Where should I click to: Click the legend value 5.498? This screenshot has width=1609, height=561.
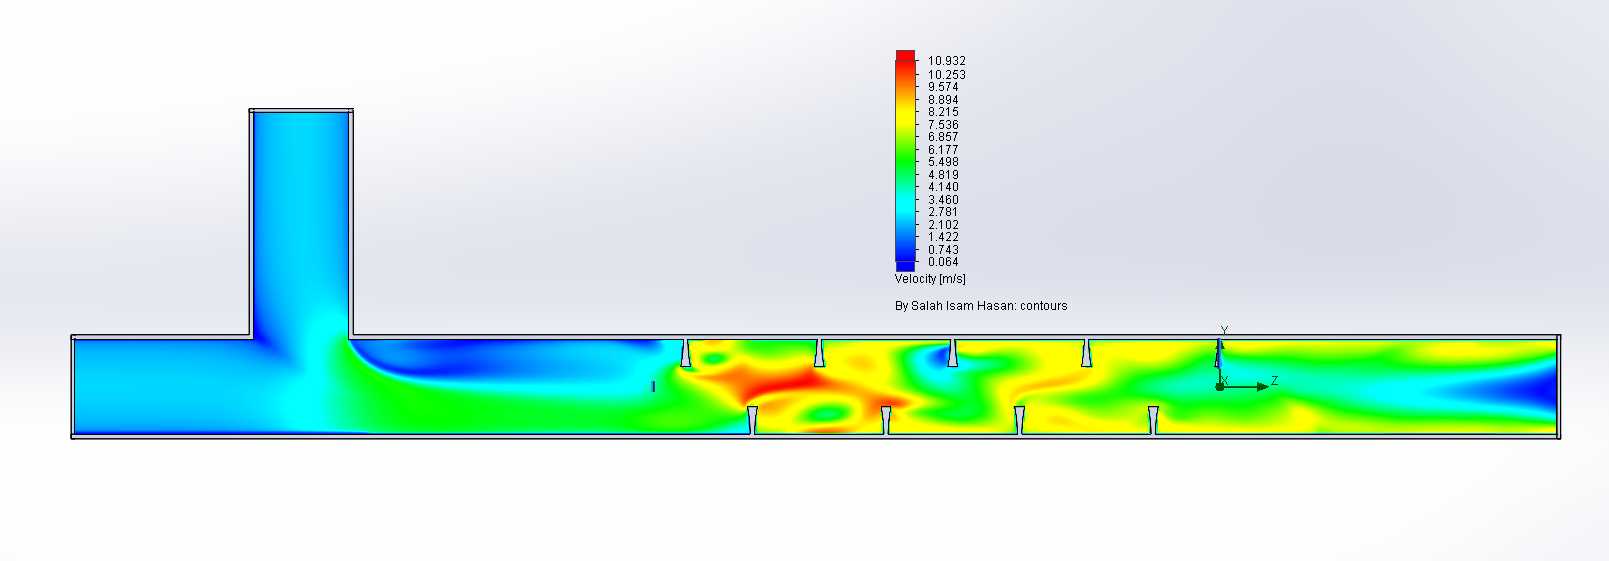942,162
